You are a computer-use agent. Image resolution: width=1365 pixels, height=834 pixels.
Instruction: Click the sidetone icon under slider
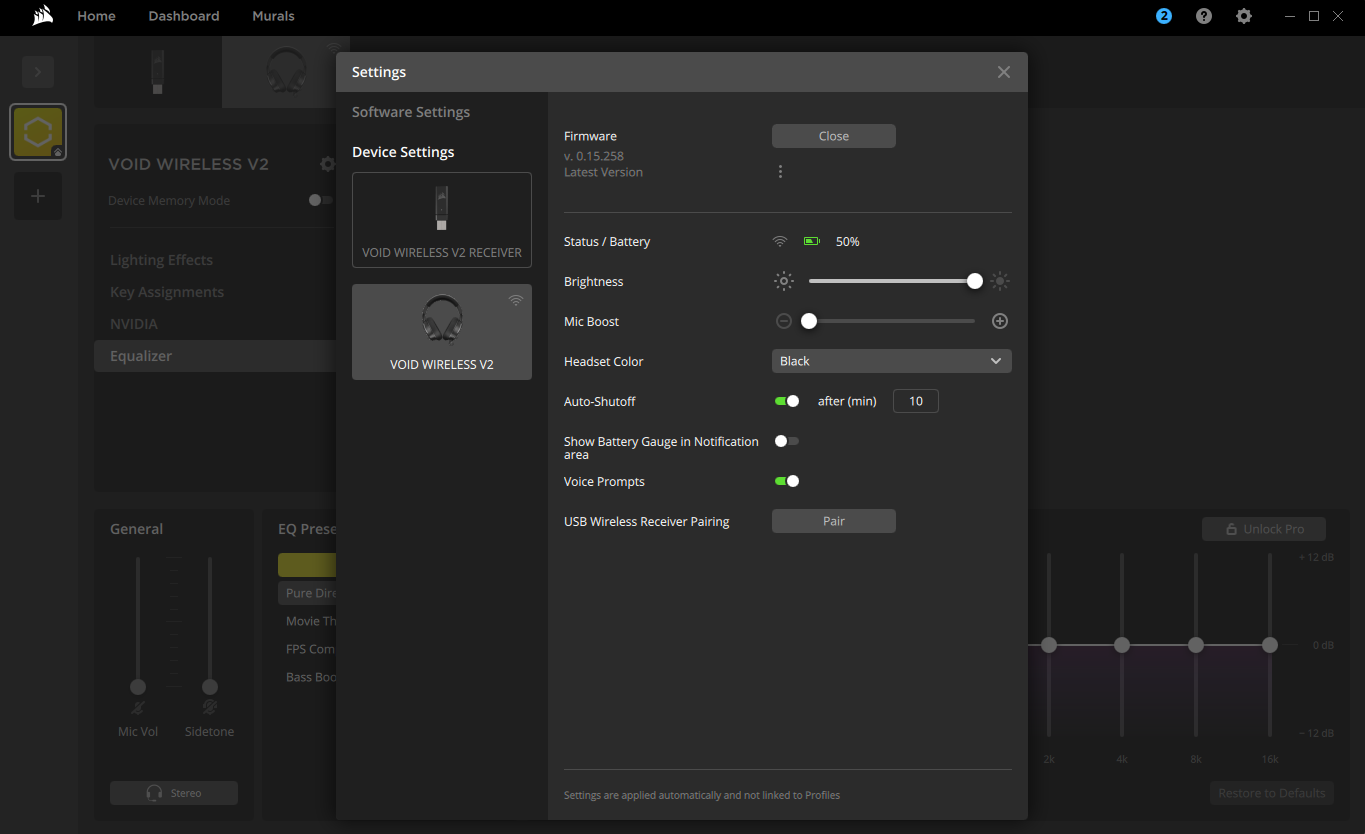click(210, 708)
